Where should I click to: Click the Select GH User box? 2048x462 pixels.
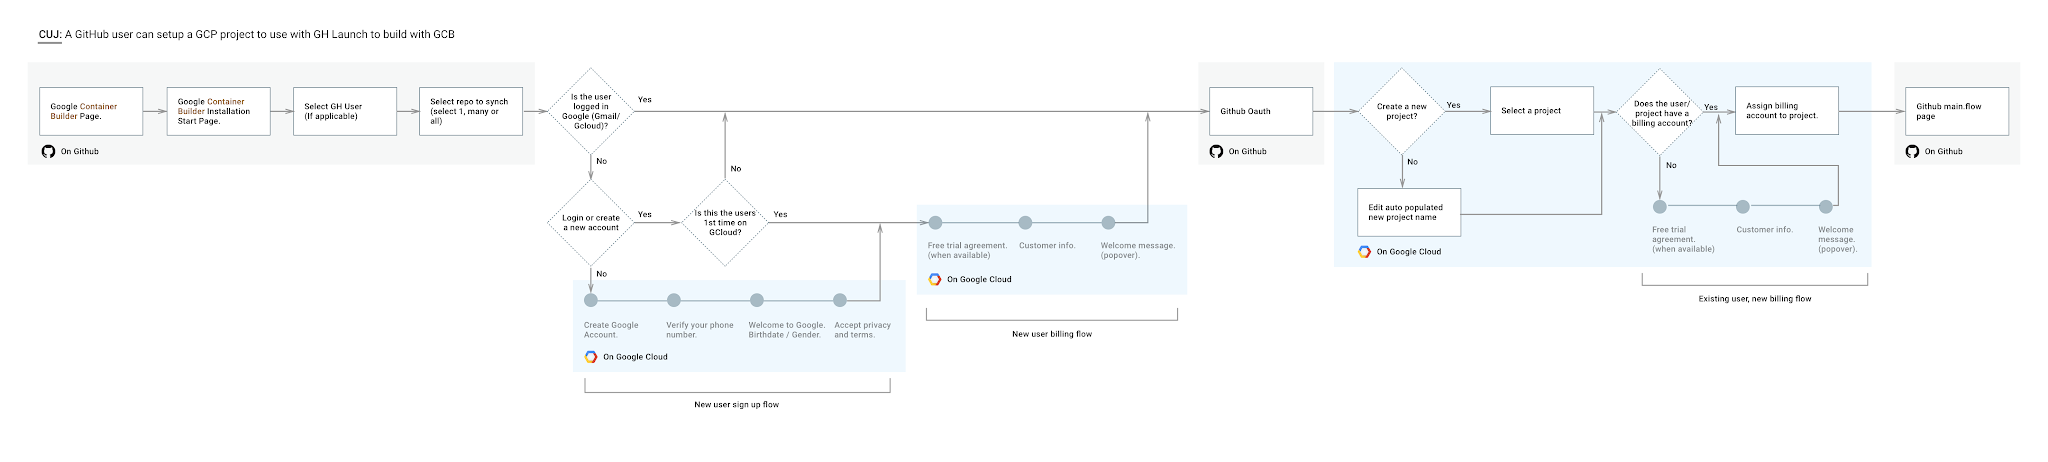coord(345,111)
